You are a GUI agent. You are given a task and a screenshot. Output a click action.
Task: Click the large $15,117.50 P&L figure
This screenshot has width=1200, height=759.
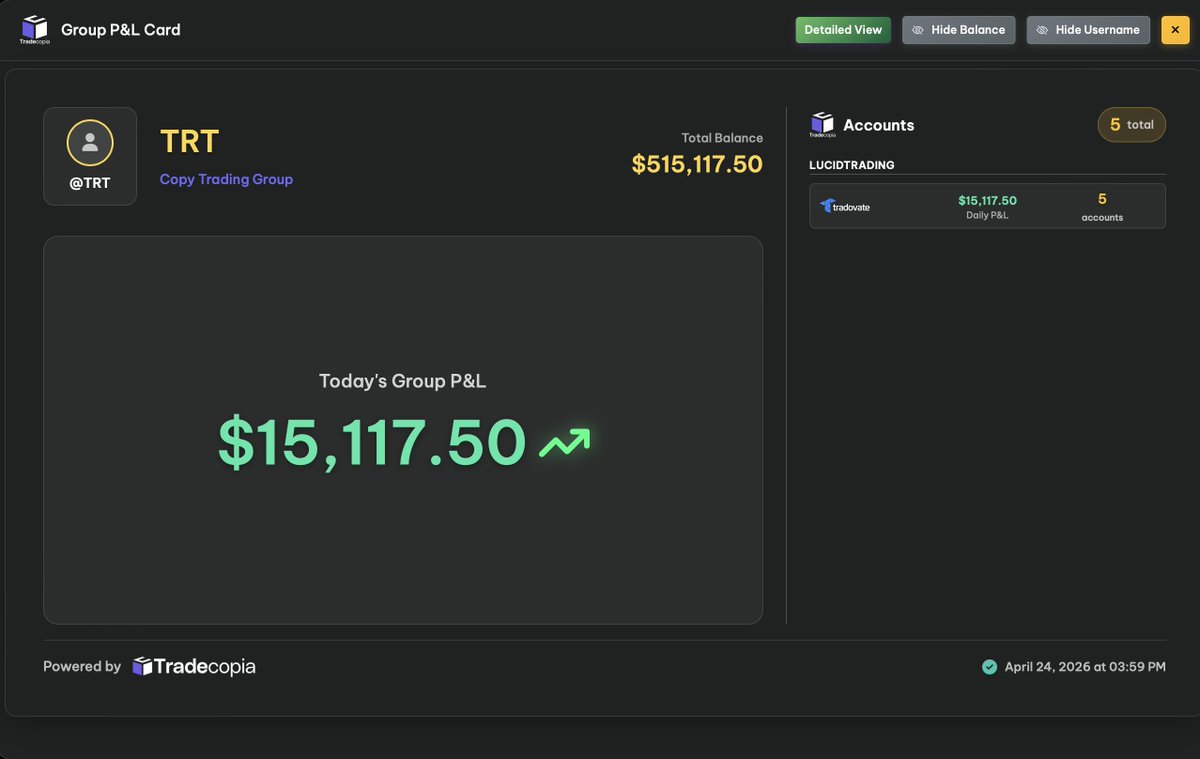coord(372,443)
